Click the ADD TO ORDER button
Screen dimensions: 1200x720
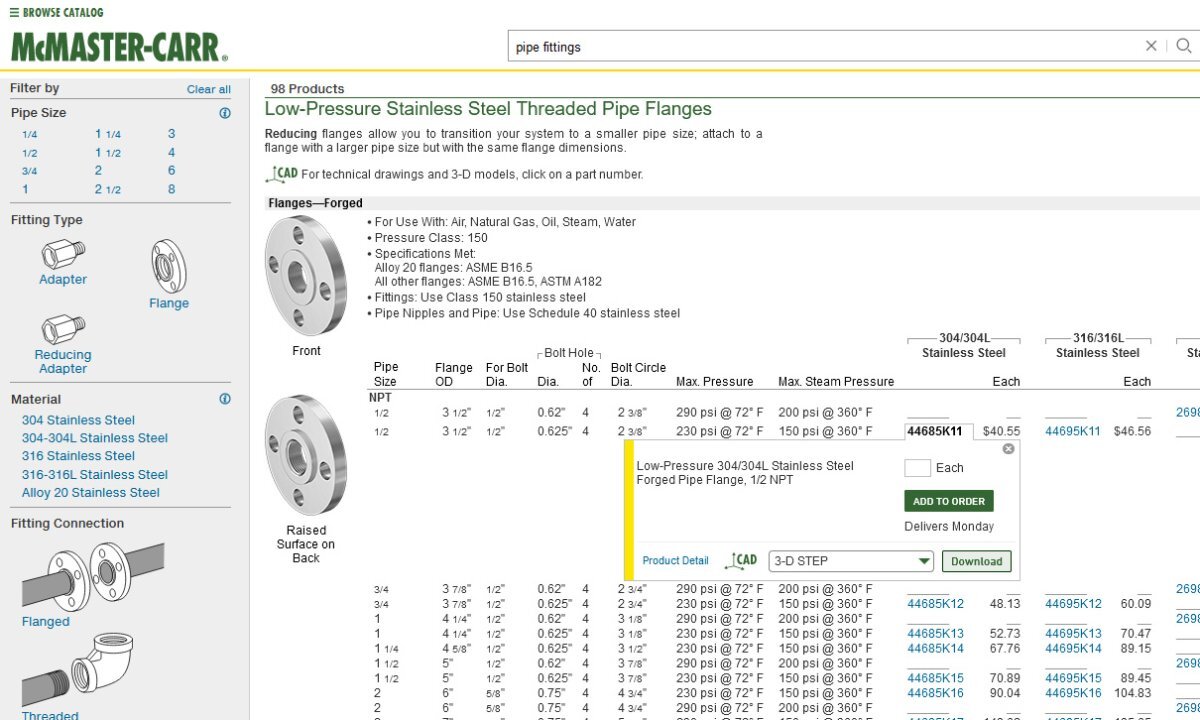tap(949, 501)
